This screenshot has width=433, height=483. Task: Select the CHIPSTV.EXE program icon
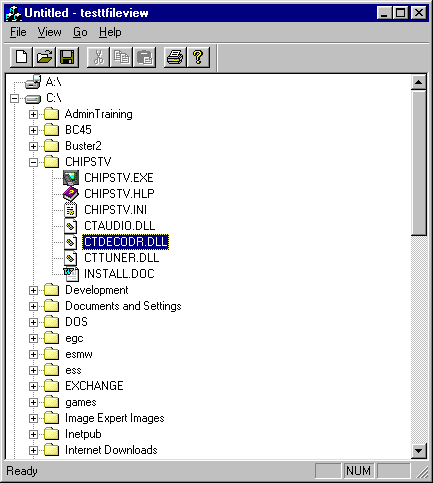tap(71, 178)
